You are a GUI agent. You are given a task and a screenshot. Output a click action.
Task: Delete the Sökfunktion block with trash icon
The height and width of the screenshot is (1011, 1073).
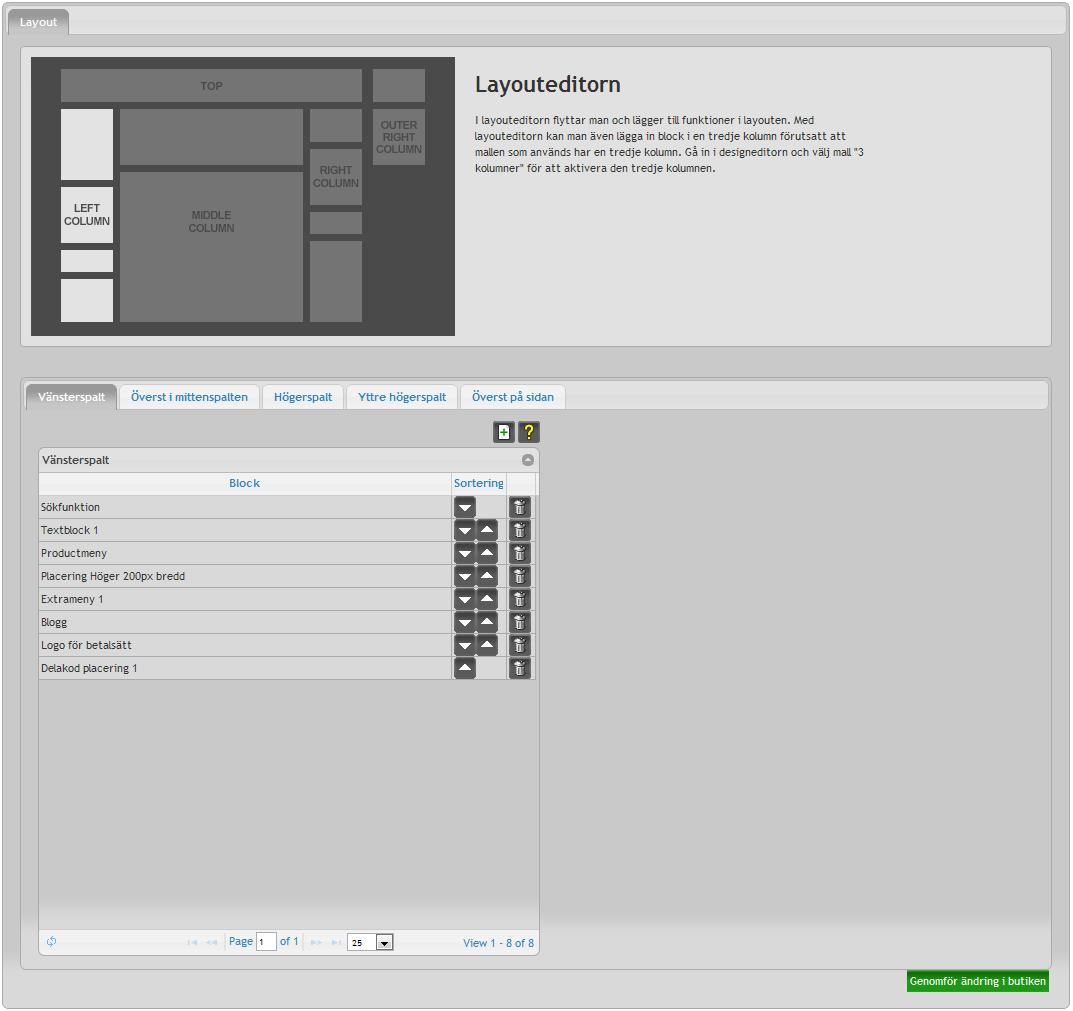click(x=519, y=507)
